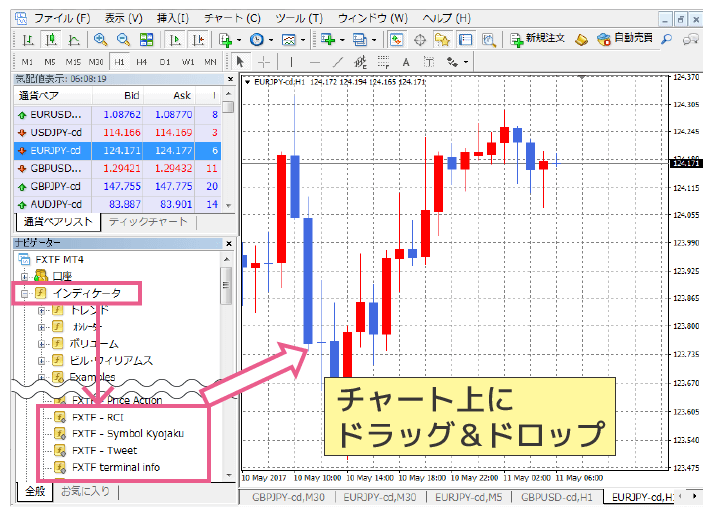Select the equidistant channel tool

click(360, 62)
